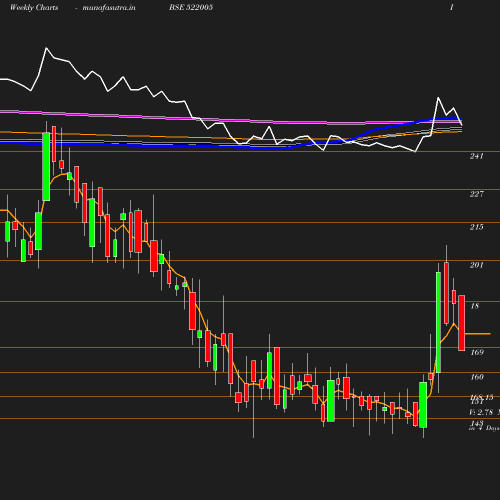Click the 'munafasutra.in' site label
Screen dimensions: 500x500
(x=109, y=7)
